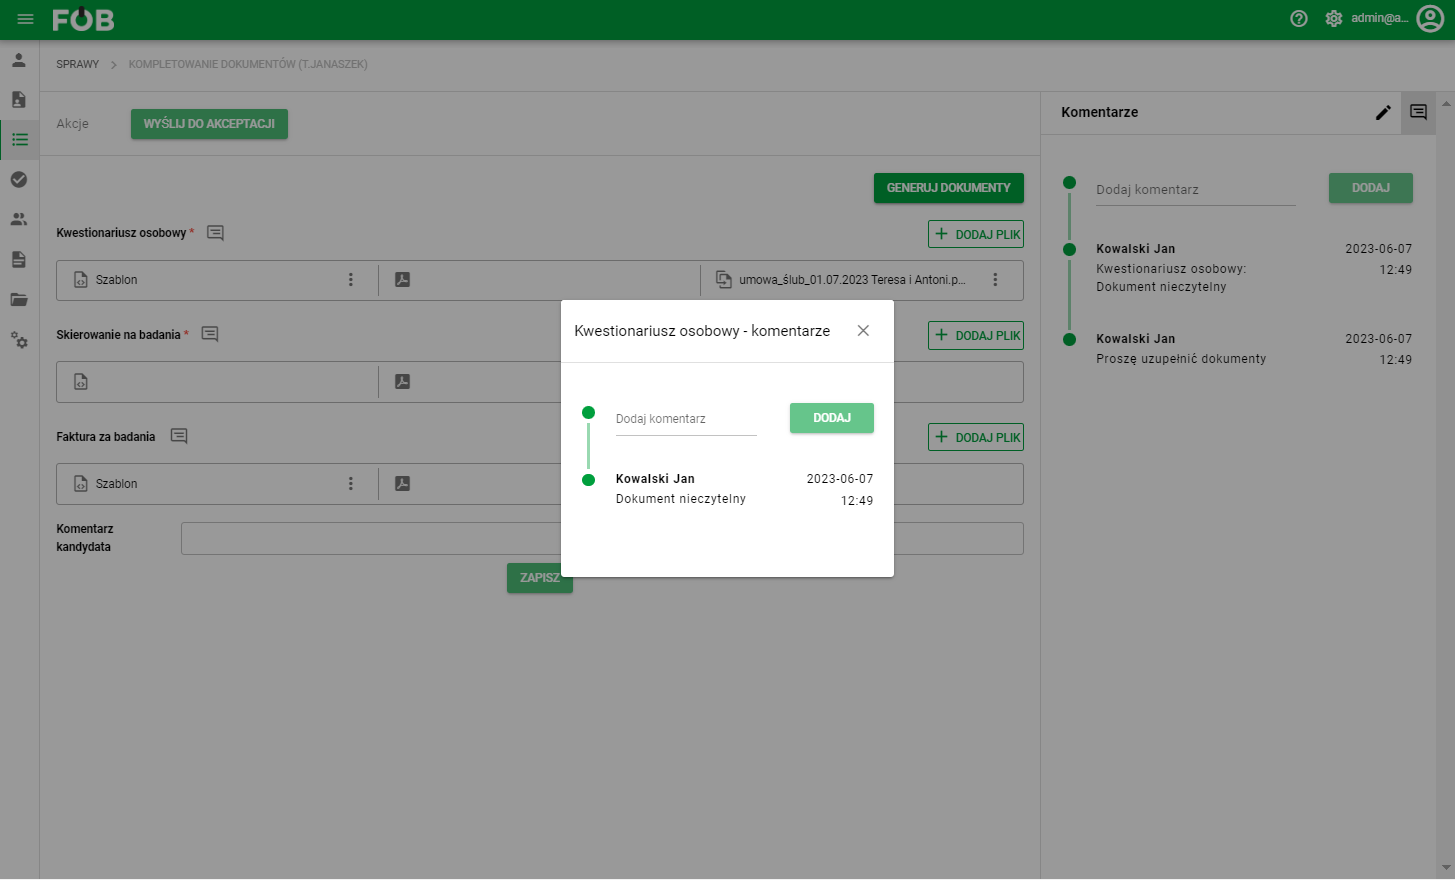Click GENERUJ DOKUMENTY button

click(x=949, y=188)
